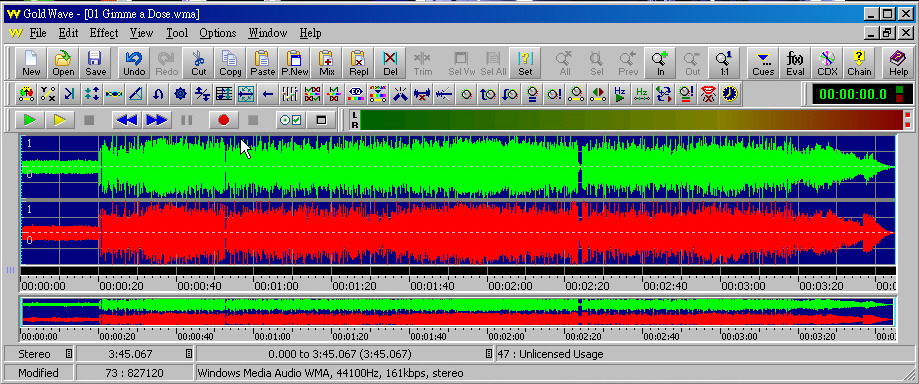Open the Edit menu
The width and height of the screenshot is (919, 384).
tap(69, 33)
